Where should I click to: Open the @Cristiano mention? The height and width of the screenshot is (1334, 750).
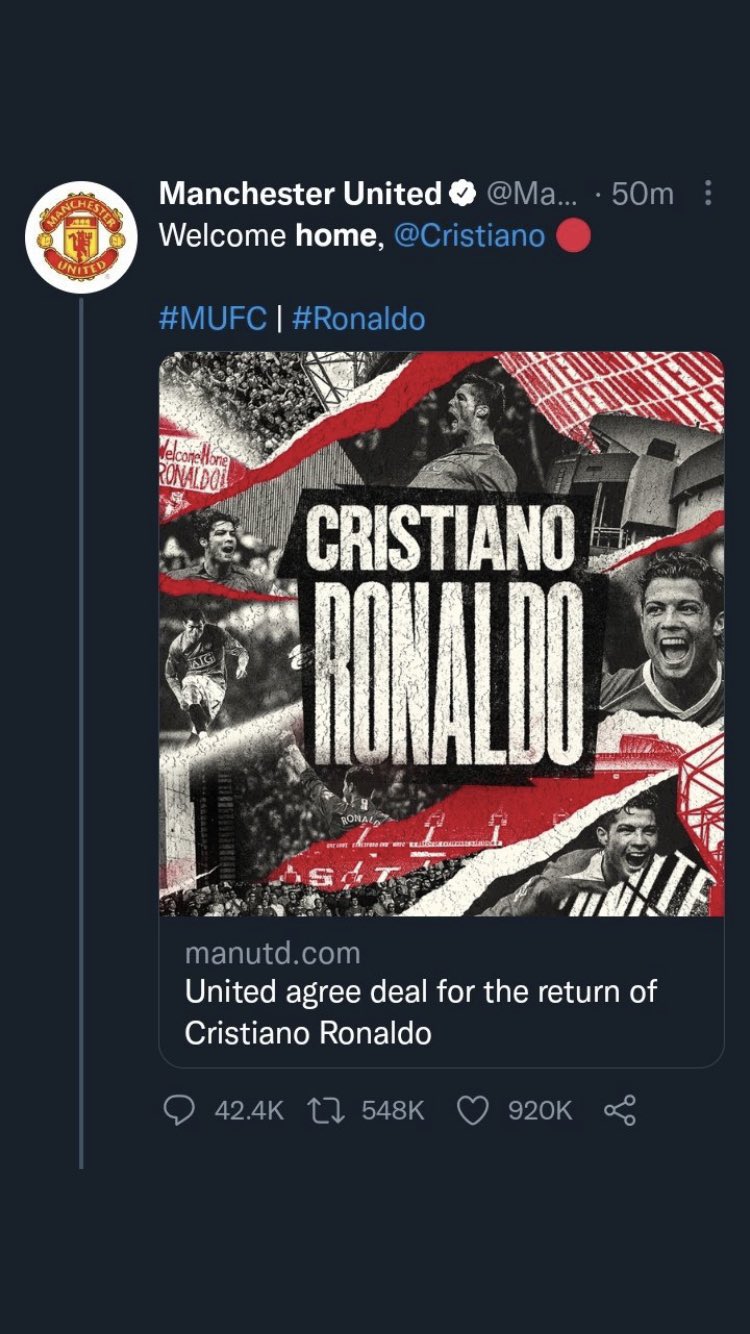click(x=469, y=236)
